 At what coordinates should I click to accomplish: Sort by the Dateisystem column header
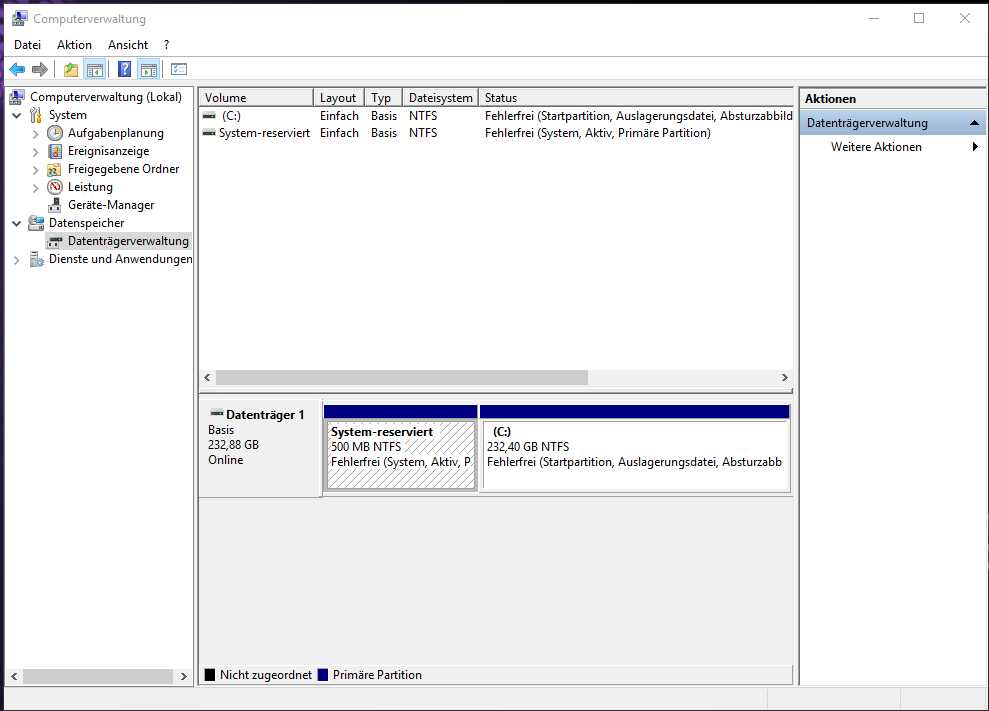(440, 98)
